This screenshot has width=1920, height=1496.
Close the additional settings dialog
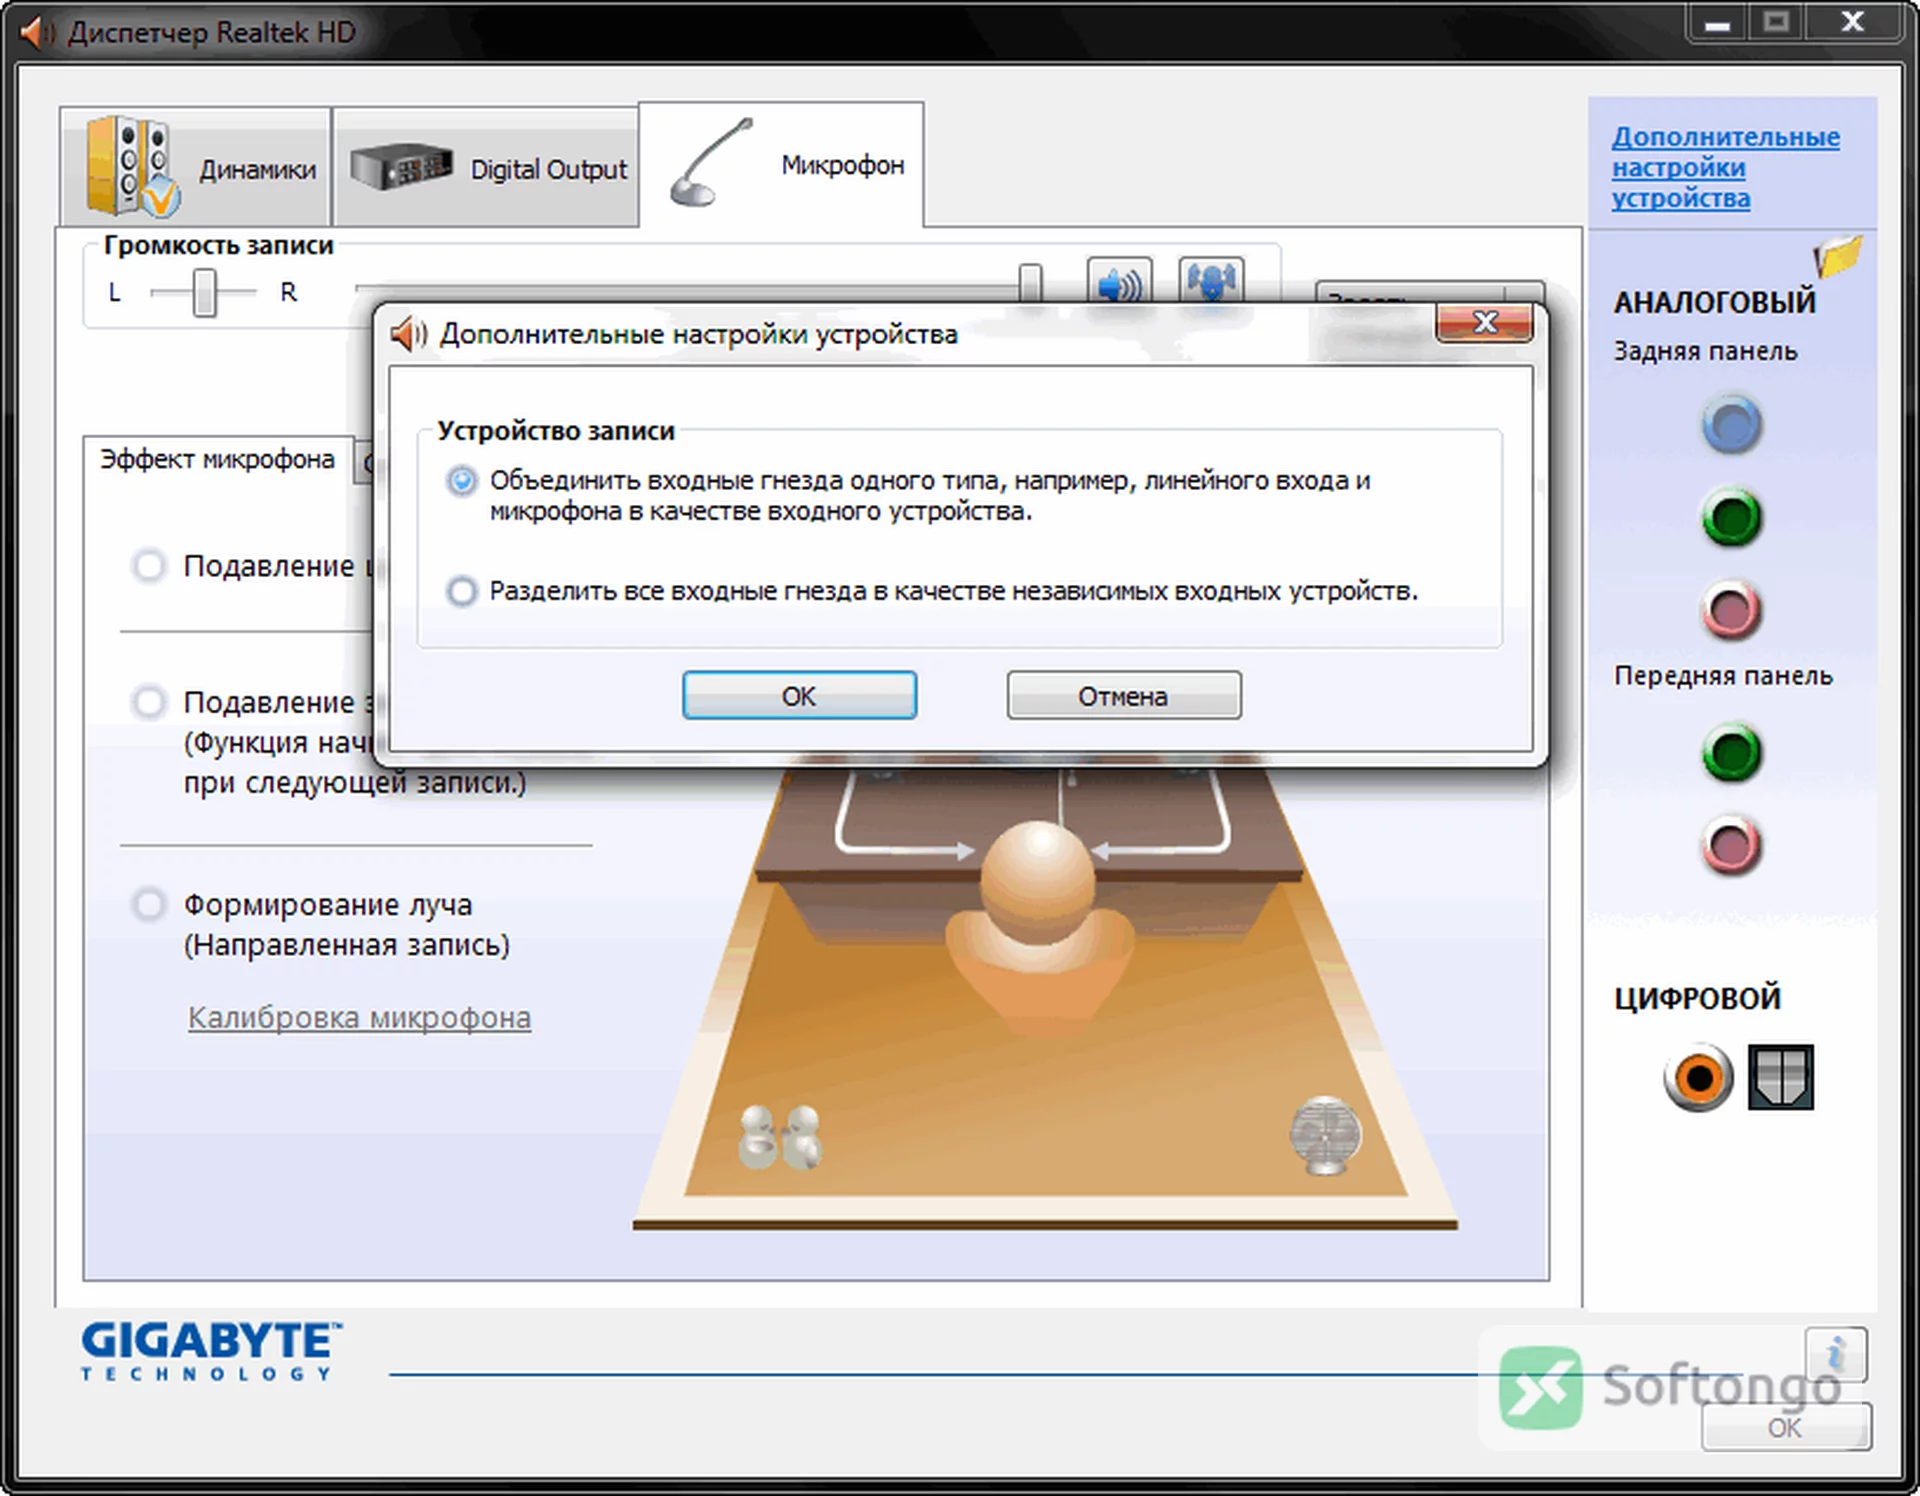1484,323
